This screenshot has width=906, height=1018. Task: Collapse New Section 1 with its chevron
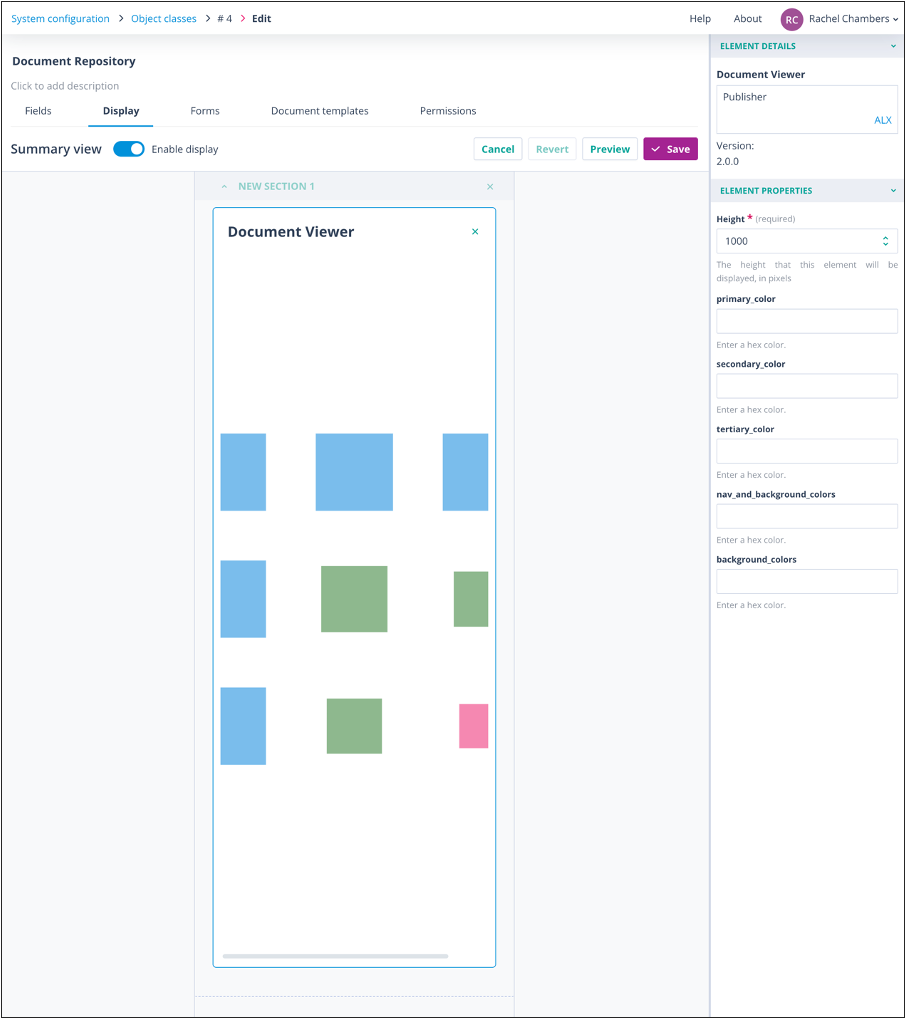[224, 187]
